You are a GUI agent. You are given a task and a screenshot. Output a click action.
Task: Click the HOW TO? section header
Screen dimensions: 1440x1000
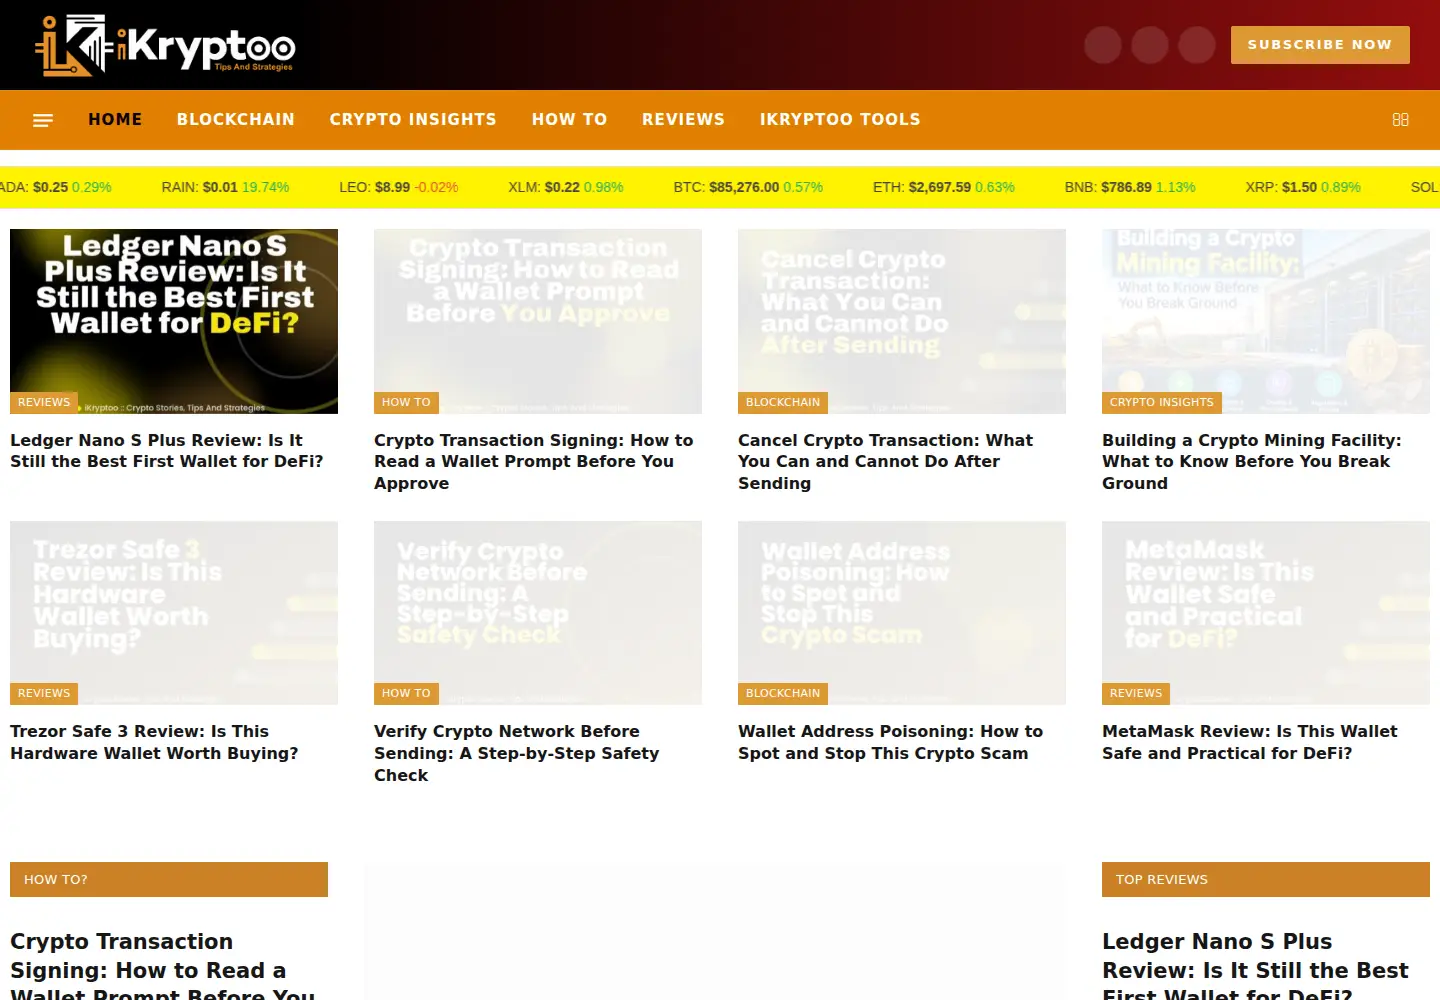(x=169, y=880)
